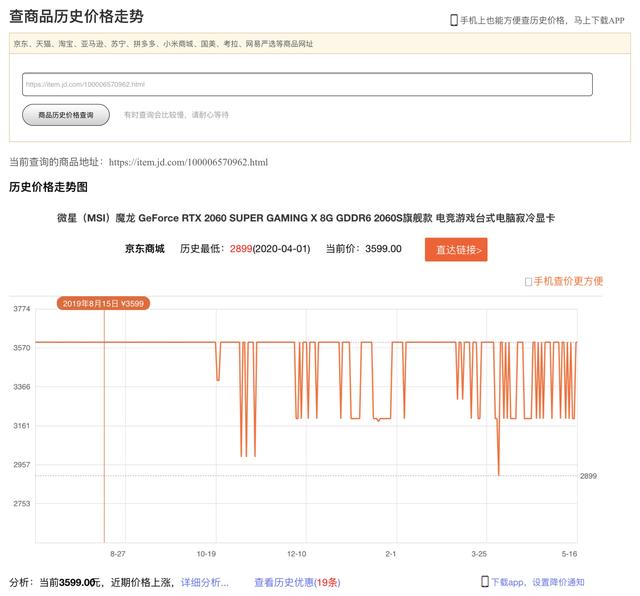Click the small phone icon before 手机查价更方便
This screenshot has width=640, height=596.
pyautogui.click(x=528, y=282)
